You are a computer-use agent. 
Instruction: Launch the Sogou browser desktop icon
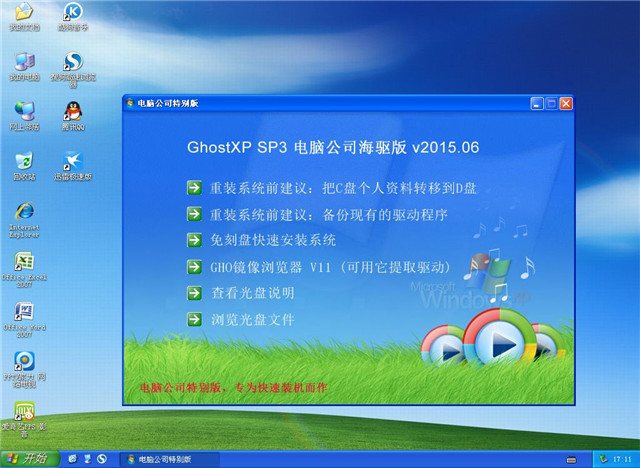[72, 63]
